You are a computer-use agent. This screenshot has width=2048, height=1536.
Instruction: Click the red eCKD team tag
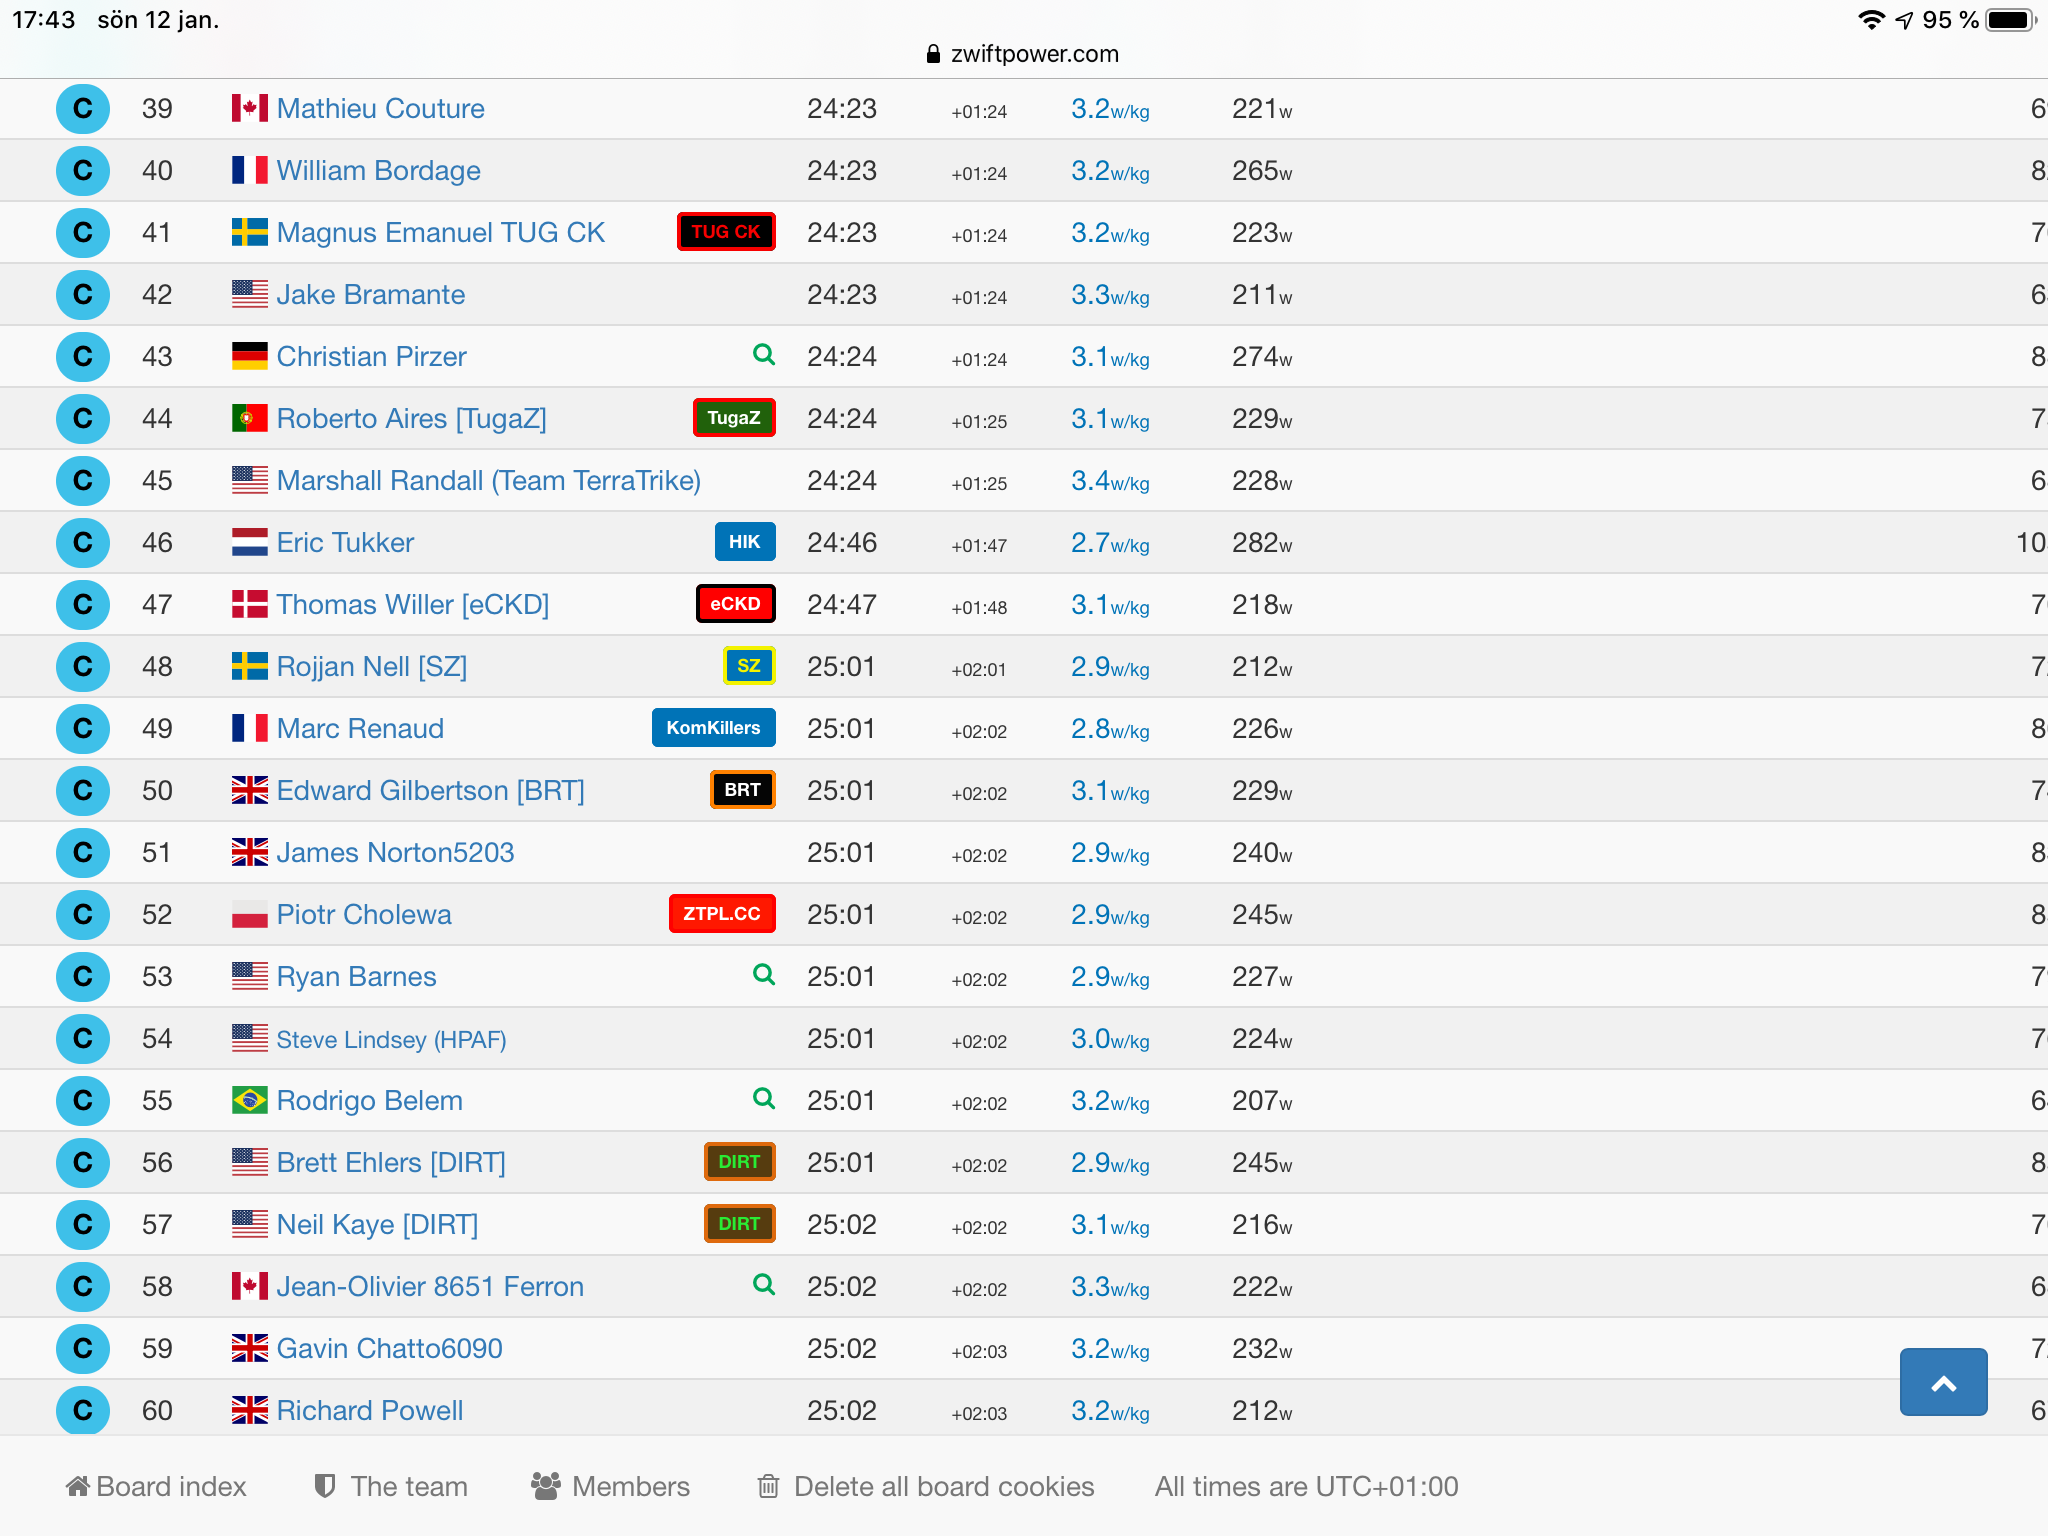pos(735,604)
